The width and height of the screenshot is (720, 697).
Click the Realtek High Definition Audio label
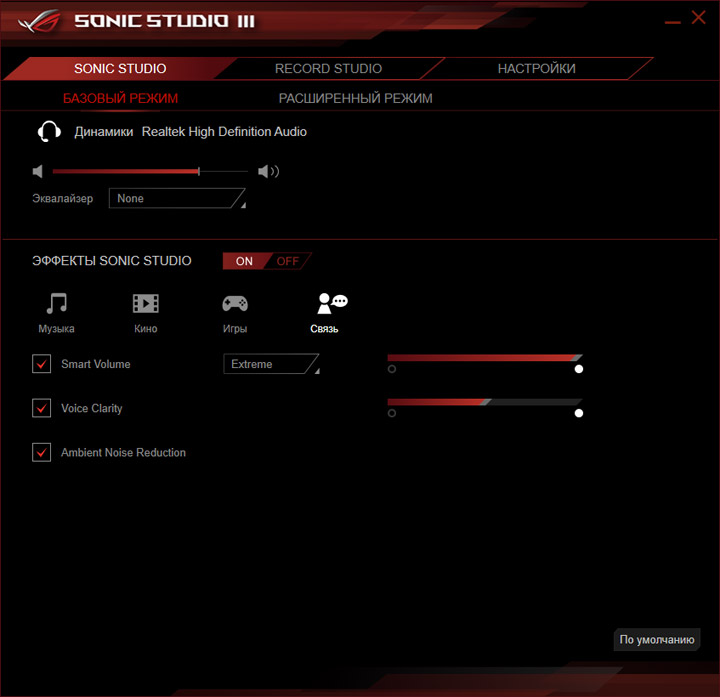pos(224,132)
